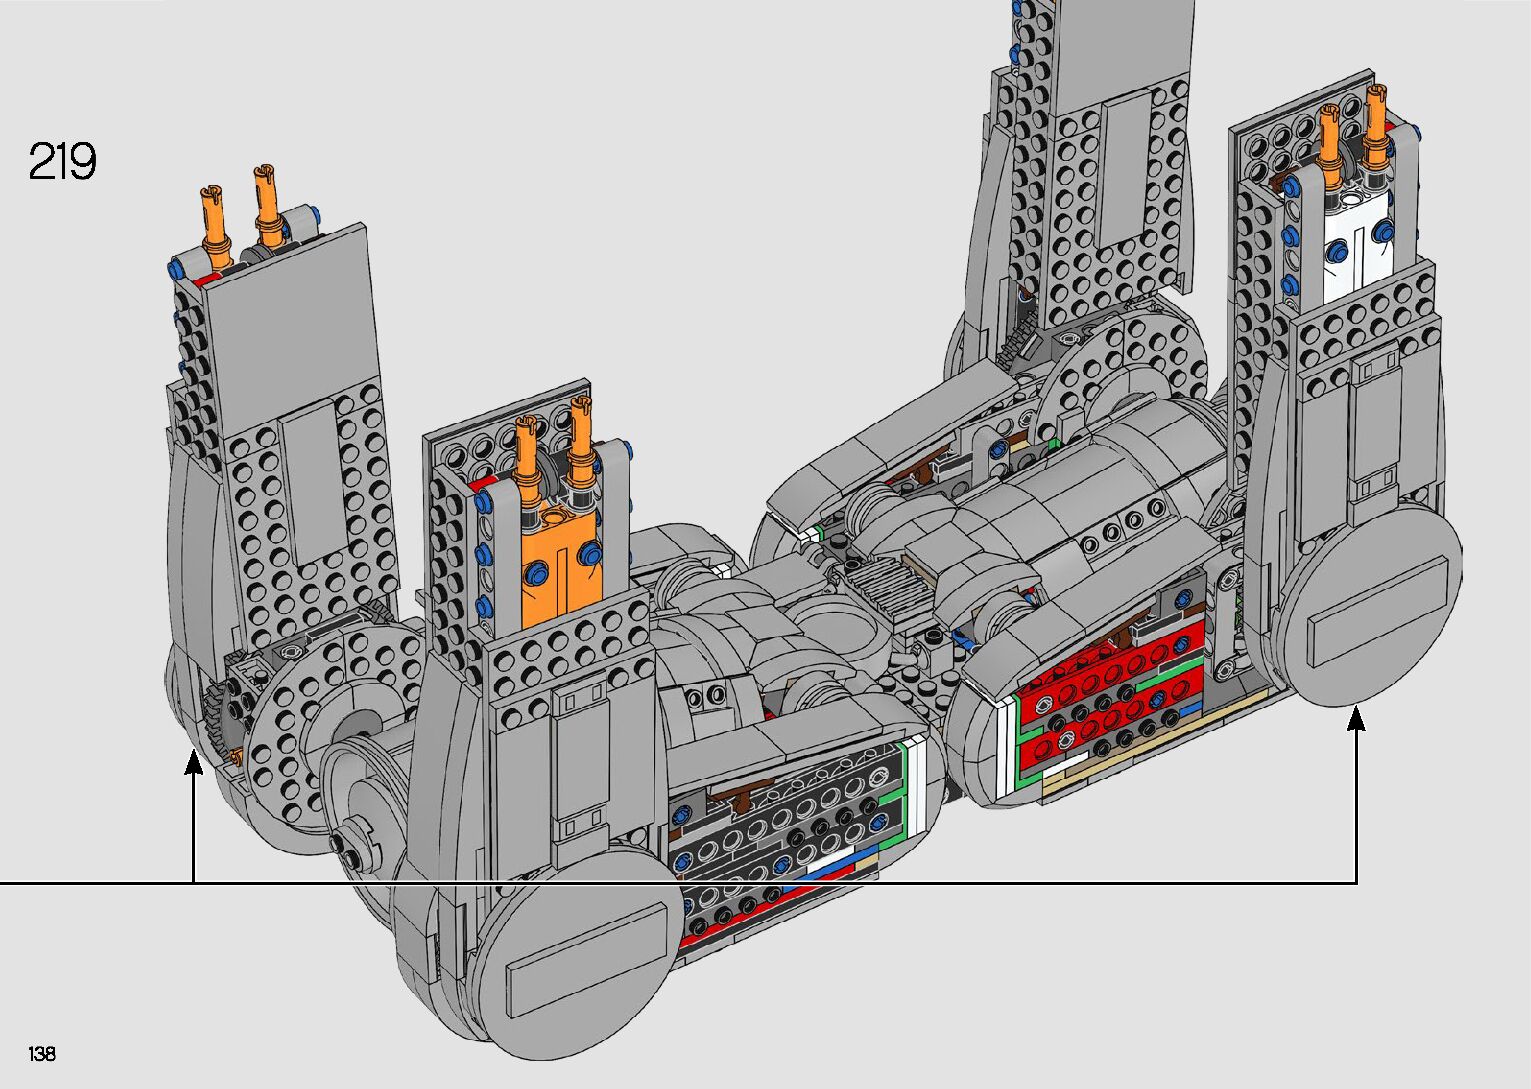Click the round gray disc at bottom center
The width and height of the screenshot is (1531, 1089).
pos(578,965)
